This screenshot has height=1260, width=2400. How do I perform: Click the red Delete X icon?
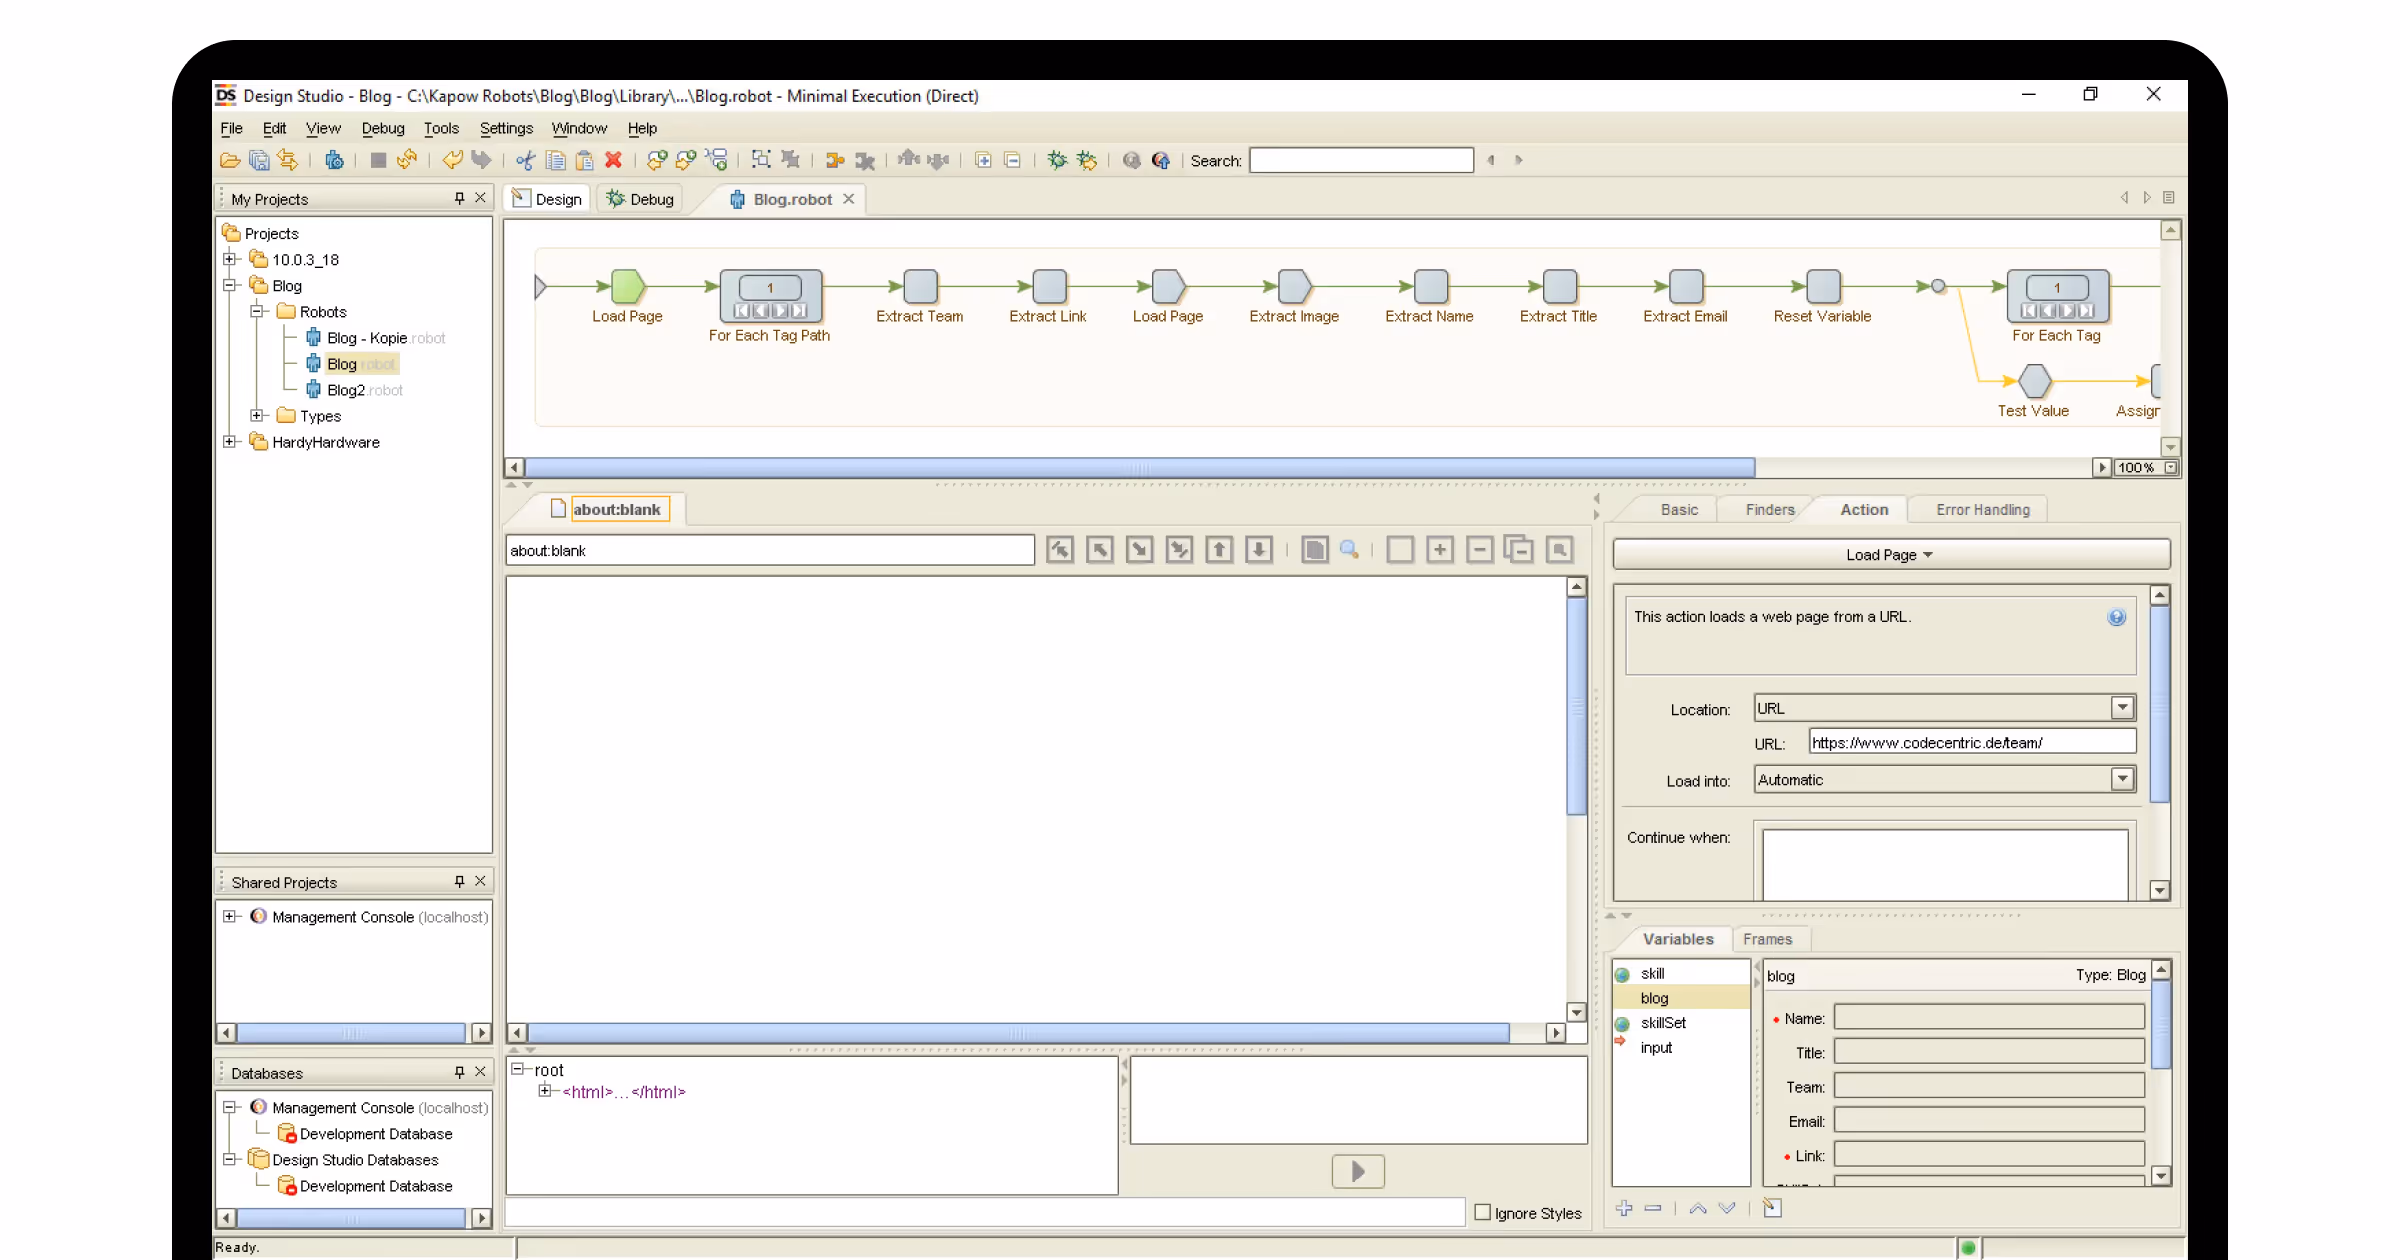point(613,160)
